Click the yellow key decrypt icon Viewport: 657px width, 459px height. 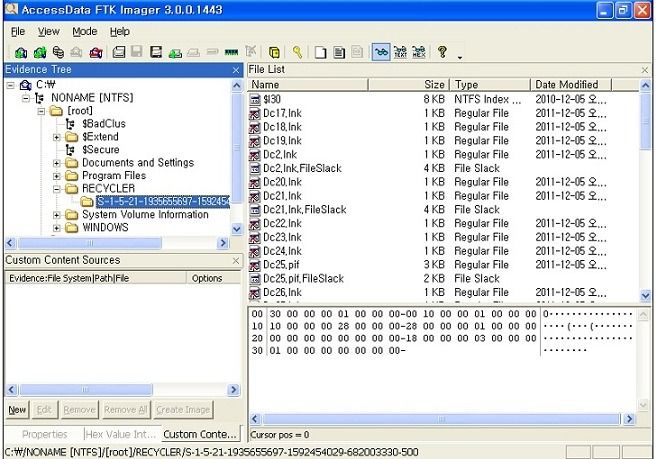pyautogui.click(x=297, y=52)
